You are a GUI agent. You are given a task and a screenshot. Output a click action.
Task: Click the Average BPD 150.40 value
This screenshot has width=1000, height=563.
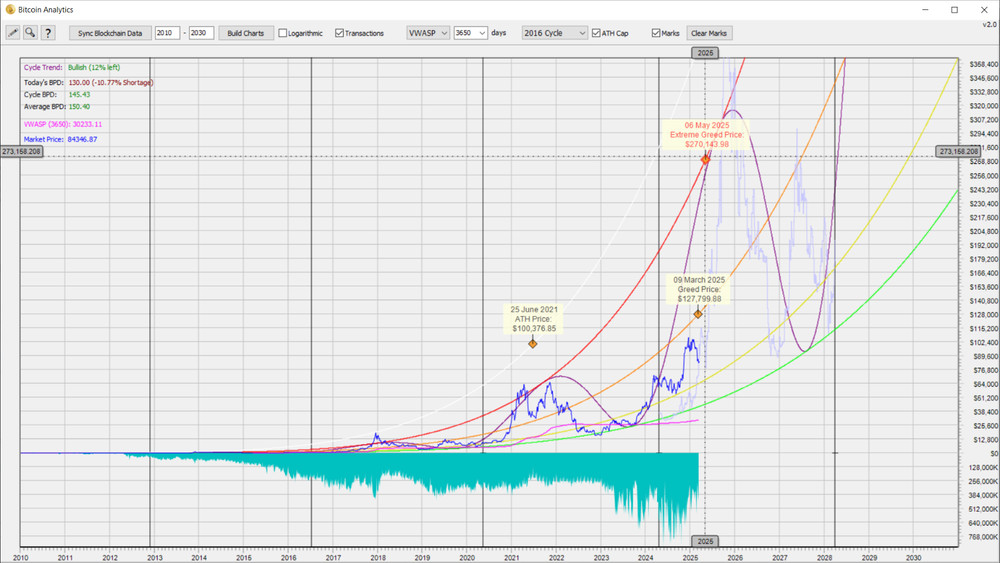(79, 106)
